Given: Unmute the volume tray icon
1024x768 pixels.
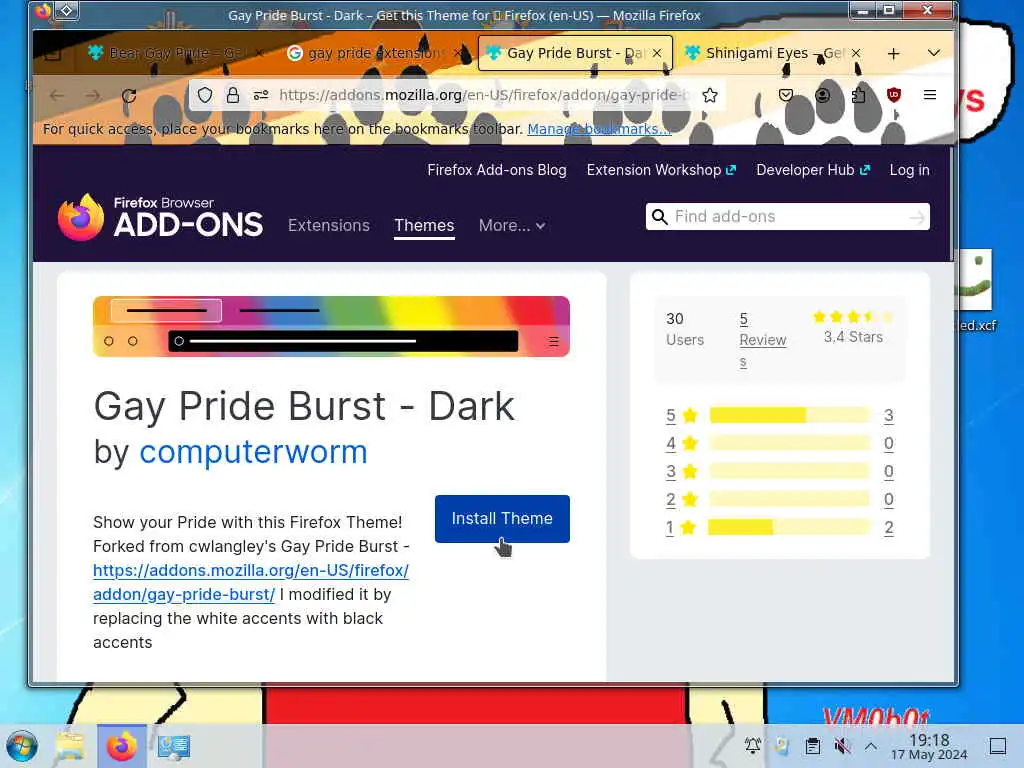Looking at the screenshot, I should [x=842, y=746].
